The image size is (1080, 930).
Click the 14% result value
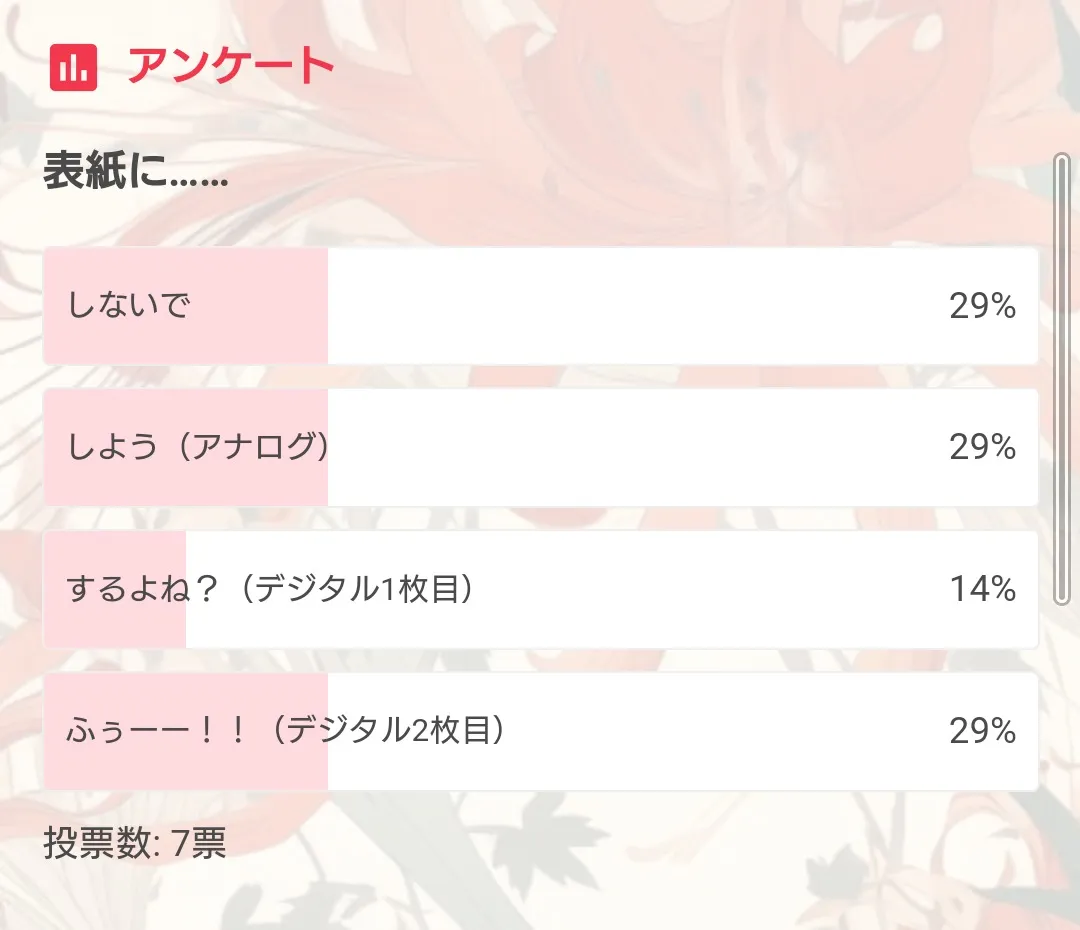pos(982,590)
